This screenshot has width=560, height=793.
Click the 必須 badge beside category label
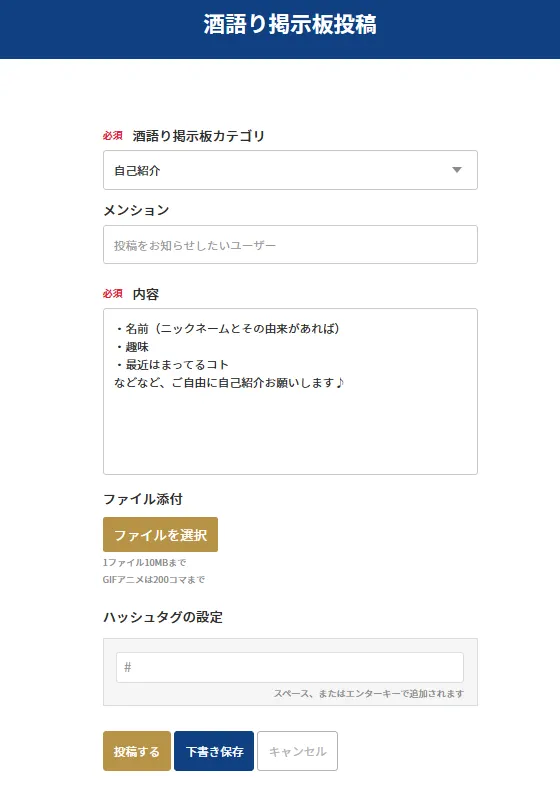(113, 136)
